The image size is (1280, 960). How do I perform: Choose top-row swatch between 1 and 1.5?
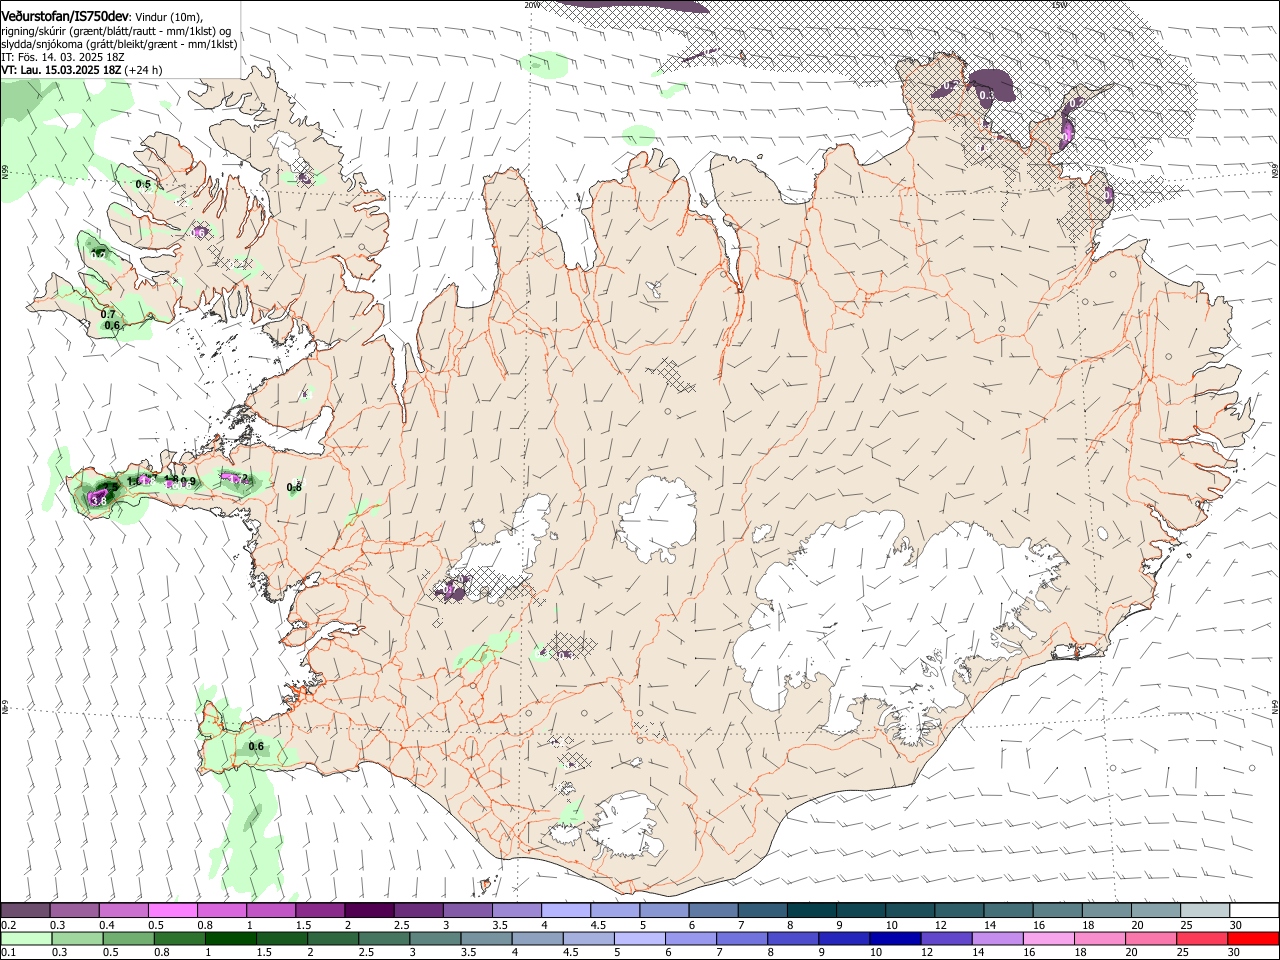click(271, 911)
